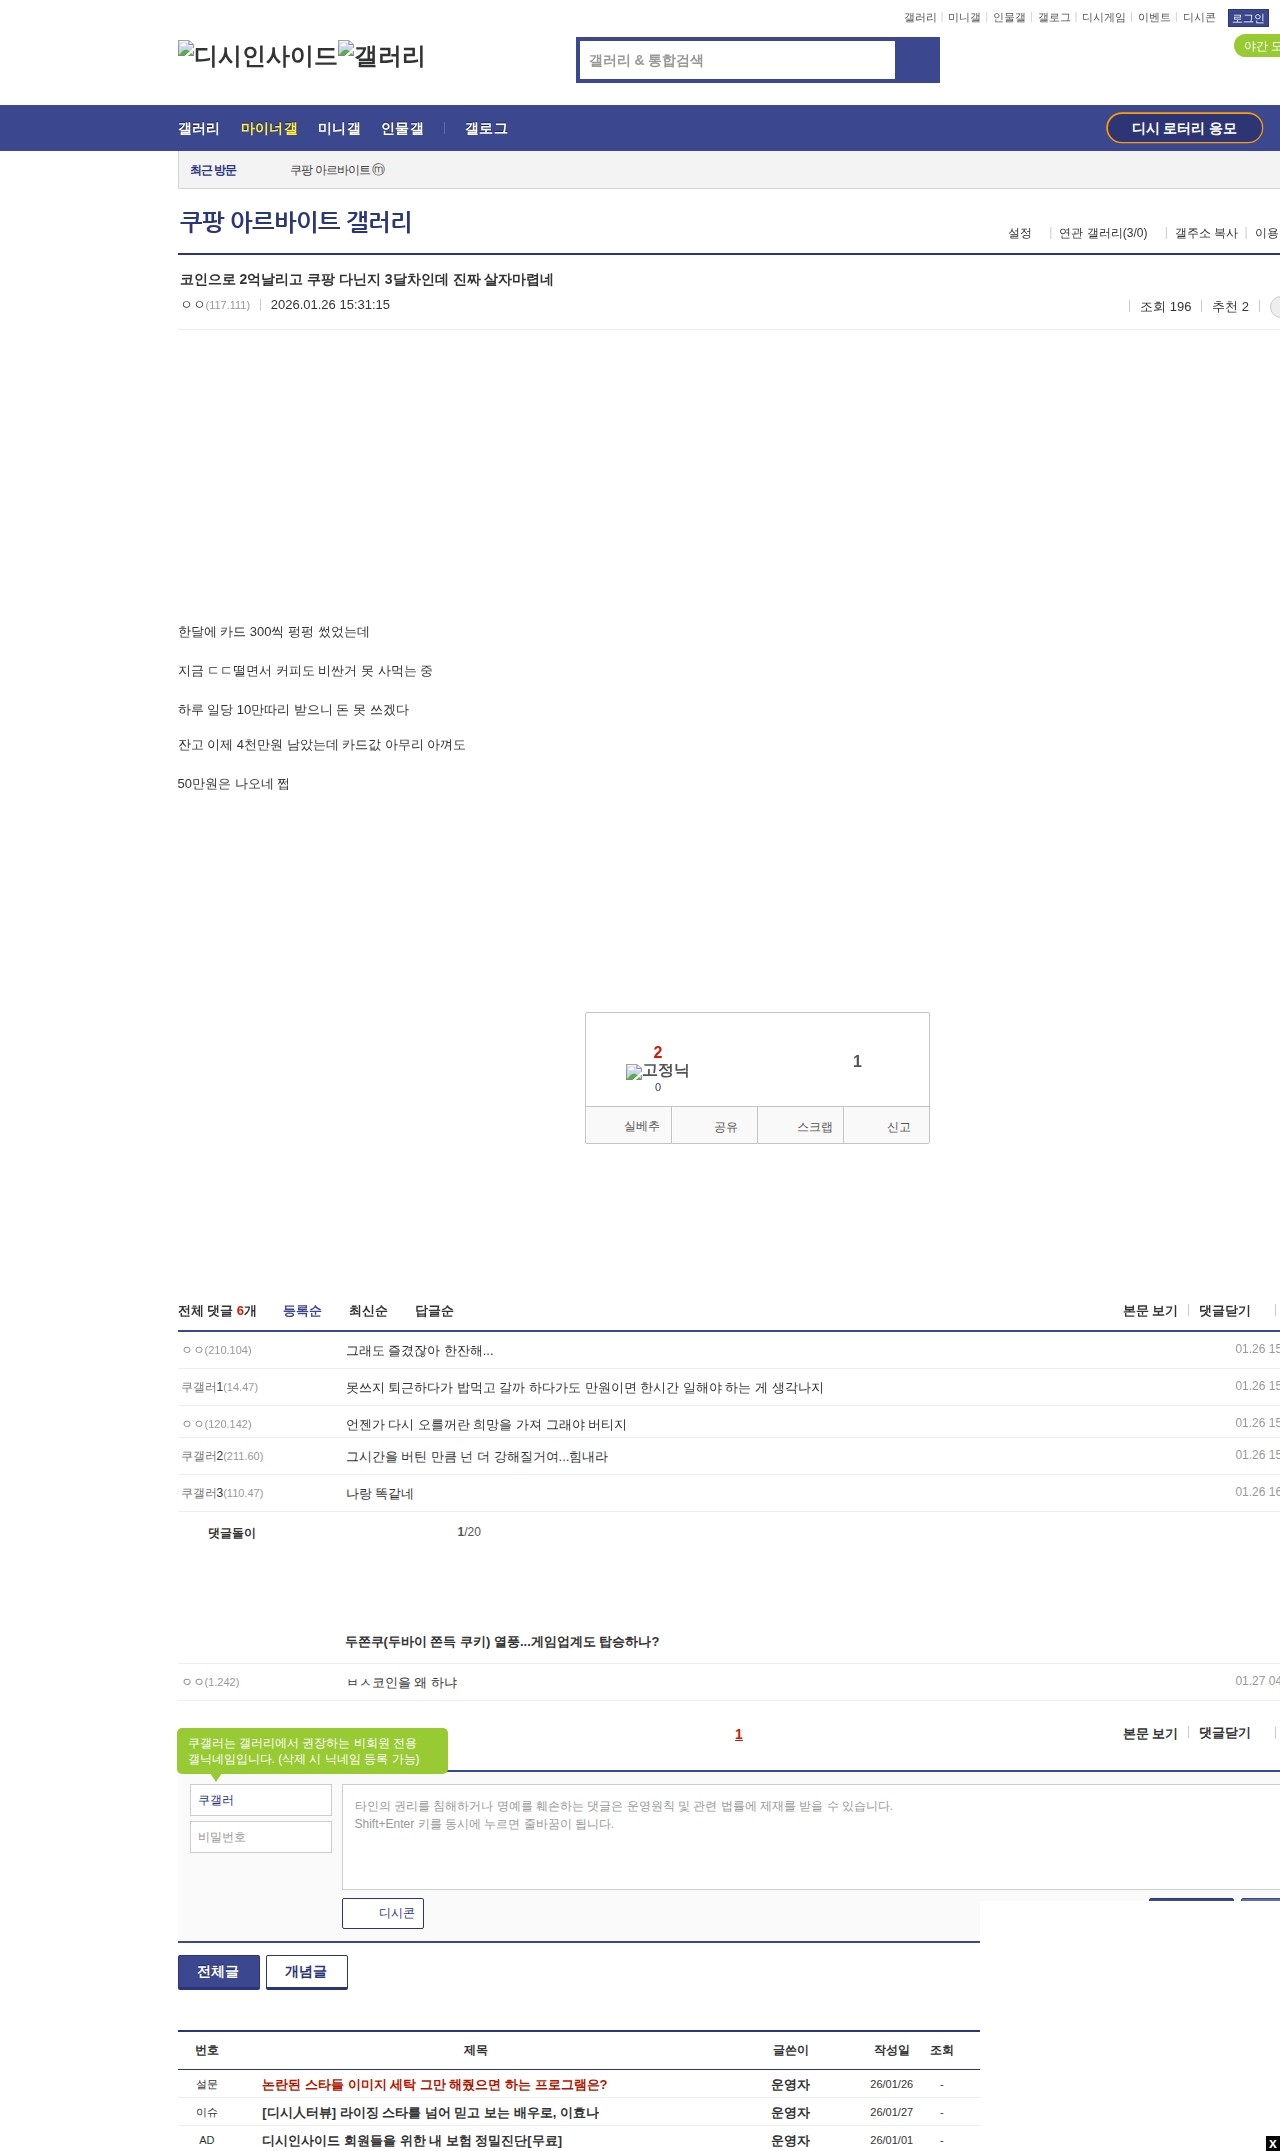Open the [디시人터뷰] 라이징 스타 post
The width and height of the screenshot is (1280, 2151).
(x=431, y=2113)
